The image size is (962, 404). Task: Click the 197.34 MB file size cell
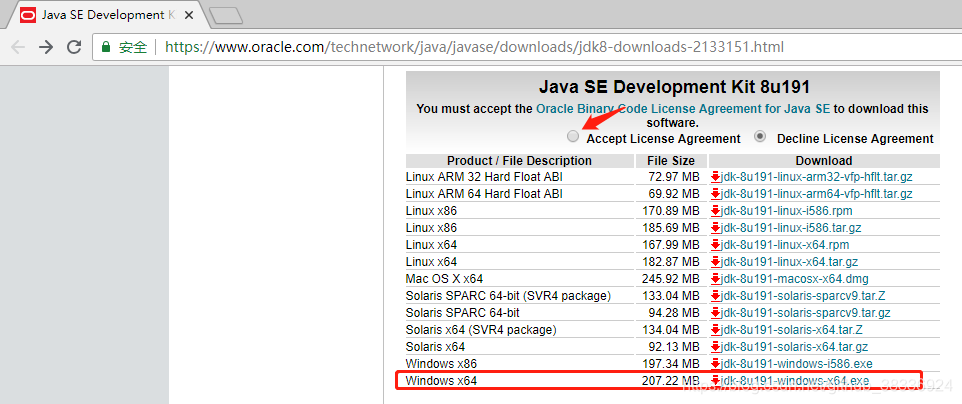(671, 364)
